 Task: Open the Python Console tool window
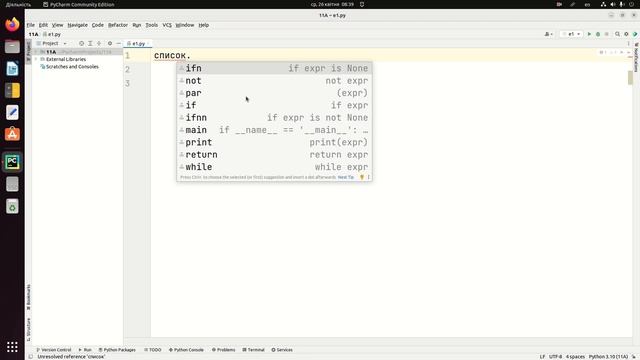click(x=186, y=350)
